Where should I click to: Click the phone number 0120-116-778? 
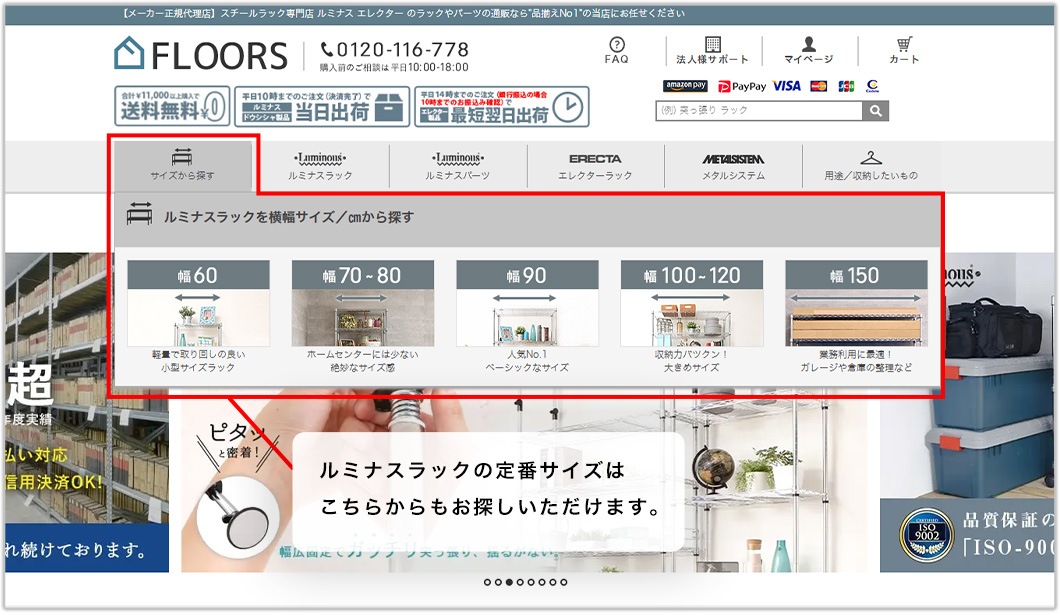click(x=395, y=49)
